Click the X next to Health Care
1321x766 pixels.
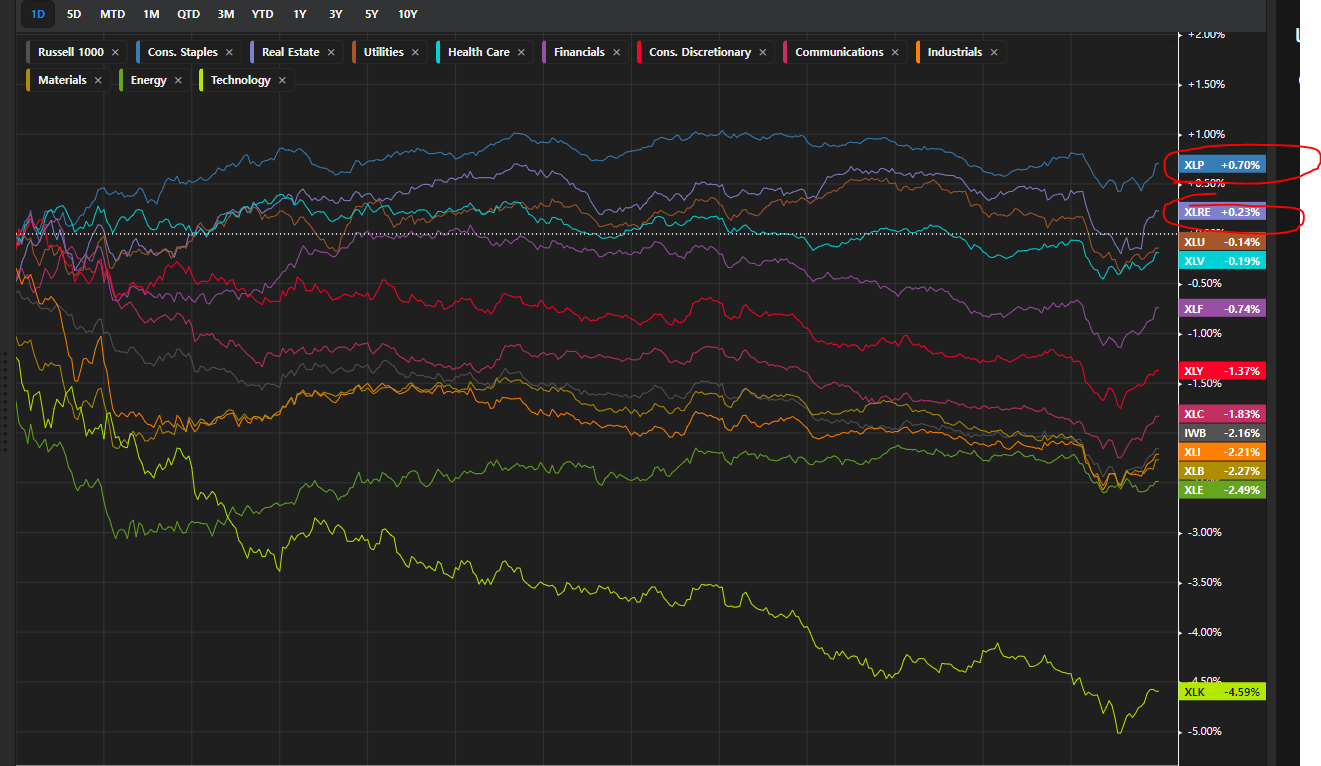point(521,52)
